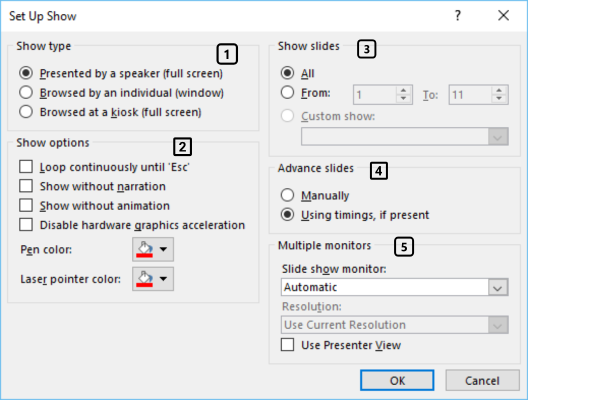Choose Browsed at a kiosk option
This screenshot has width=600, height=400.
[x=26, y=110]
